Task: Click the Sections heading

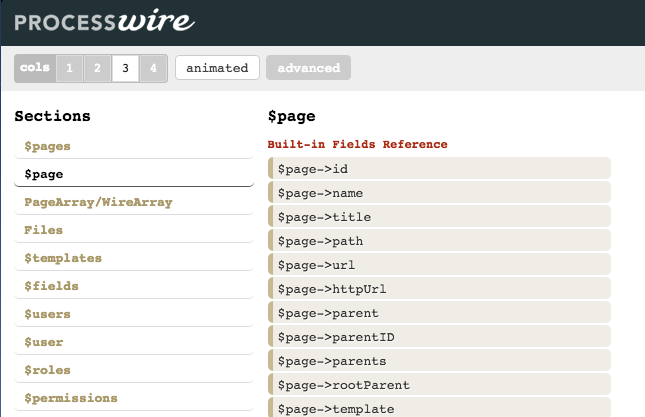Action: pos(52,116)
